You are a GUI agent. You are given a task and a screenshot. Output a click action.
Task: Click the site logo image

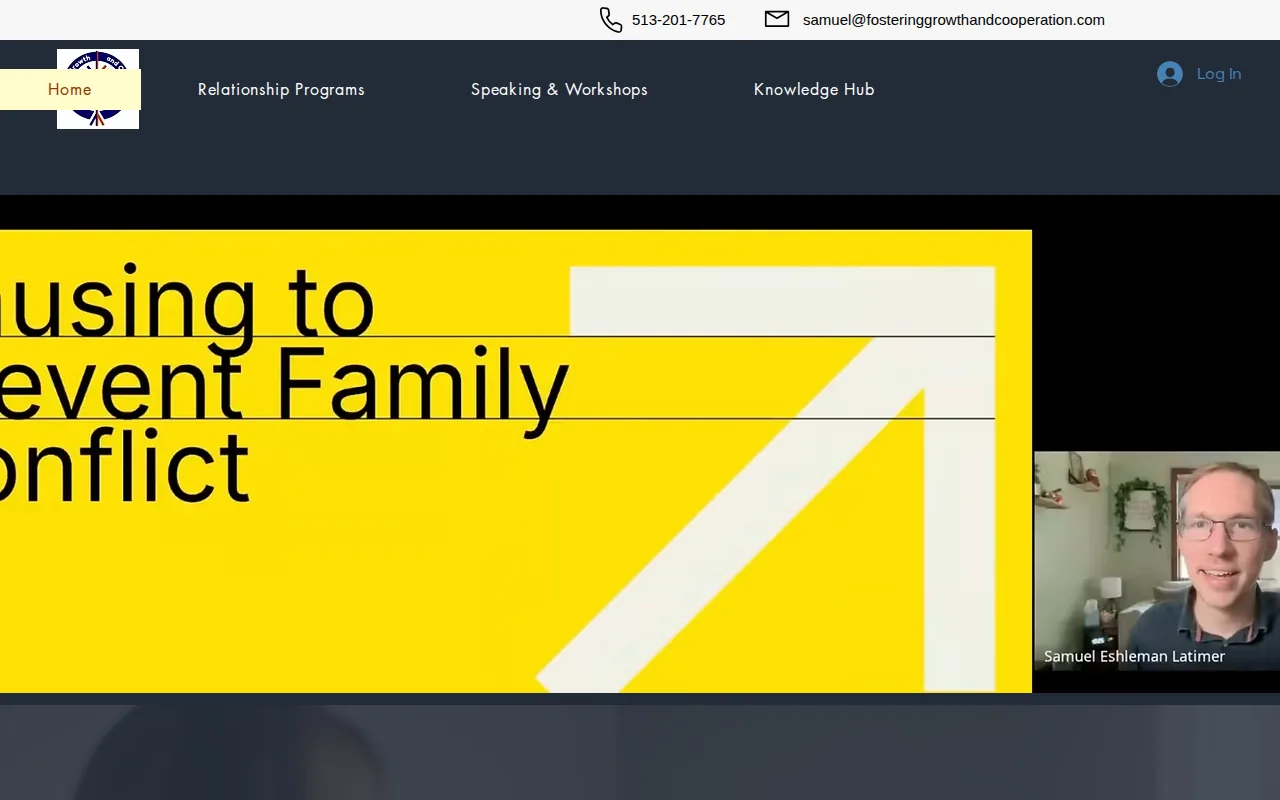(x=98, y=89)
